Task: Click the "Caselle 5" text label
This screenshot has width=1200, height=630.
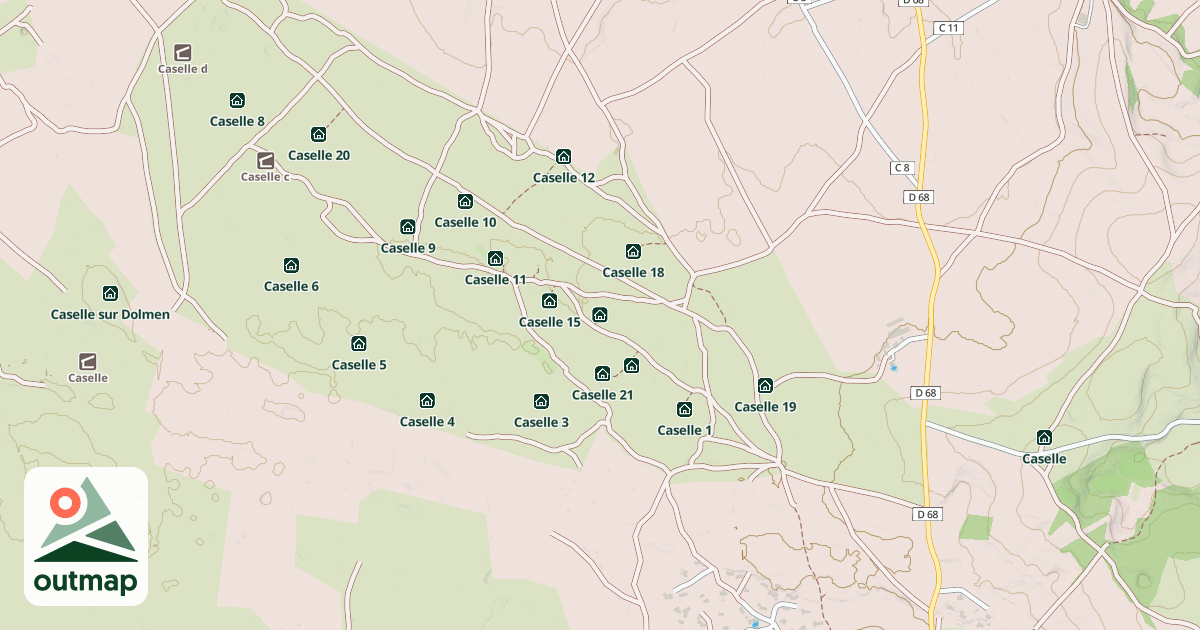Action: tap(359, 365)
